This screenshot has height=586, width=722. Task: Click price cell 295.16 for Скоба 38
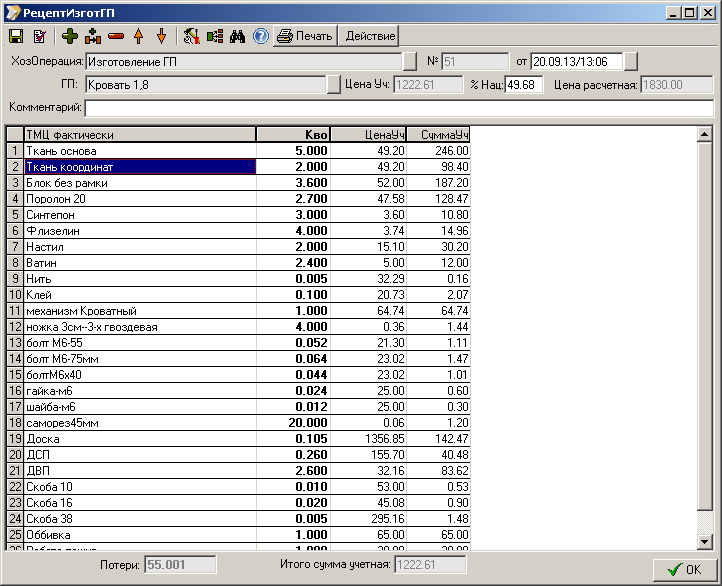(x=368, y=519)
